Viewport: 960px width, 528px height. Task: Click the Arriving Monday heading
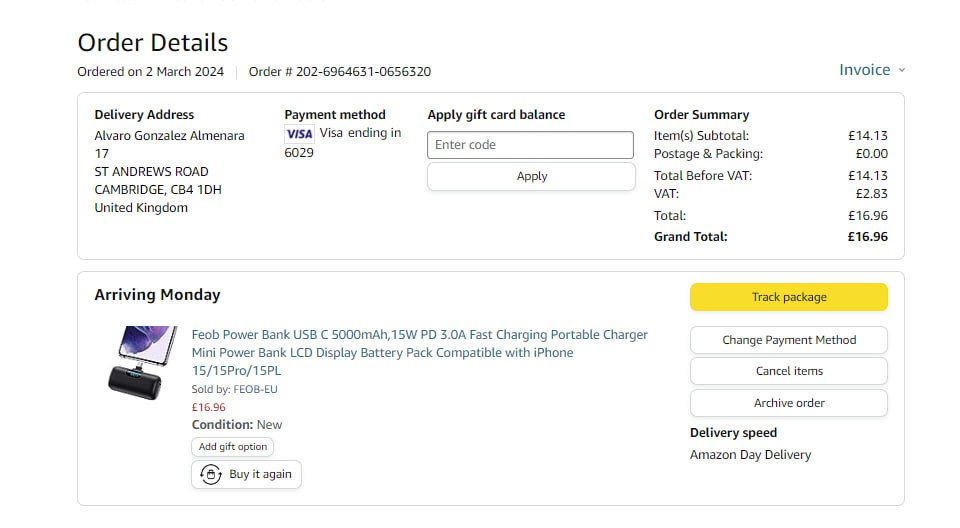157,295
